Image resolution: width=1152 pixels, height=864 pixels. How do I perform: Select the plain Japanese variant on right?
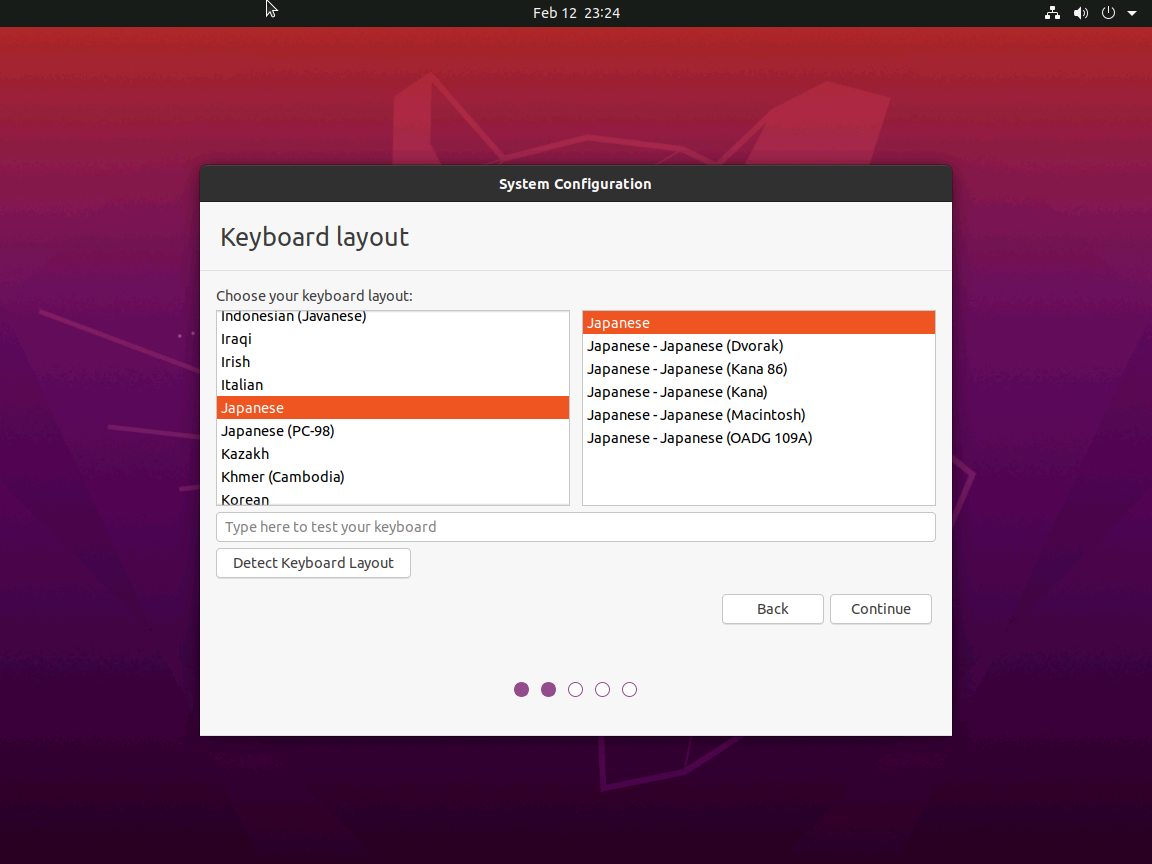point(758,323)
